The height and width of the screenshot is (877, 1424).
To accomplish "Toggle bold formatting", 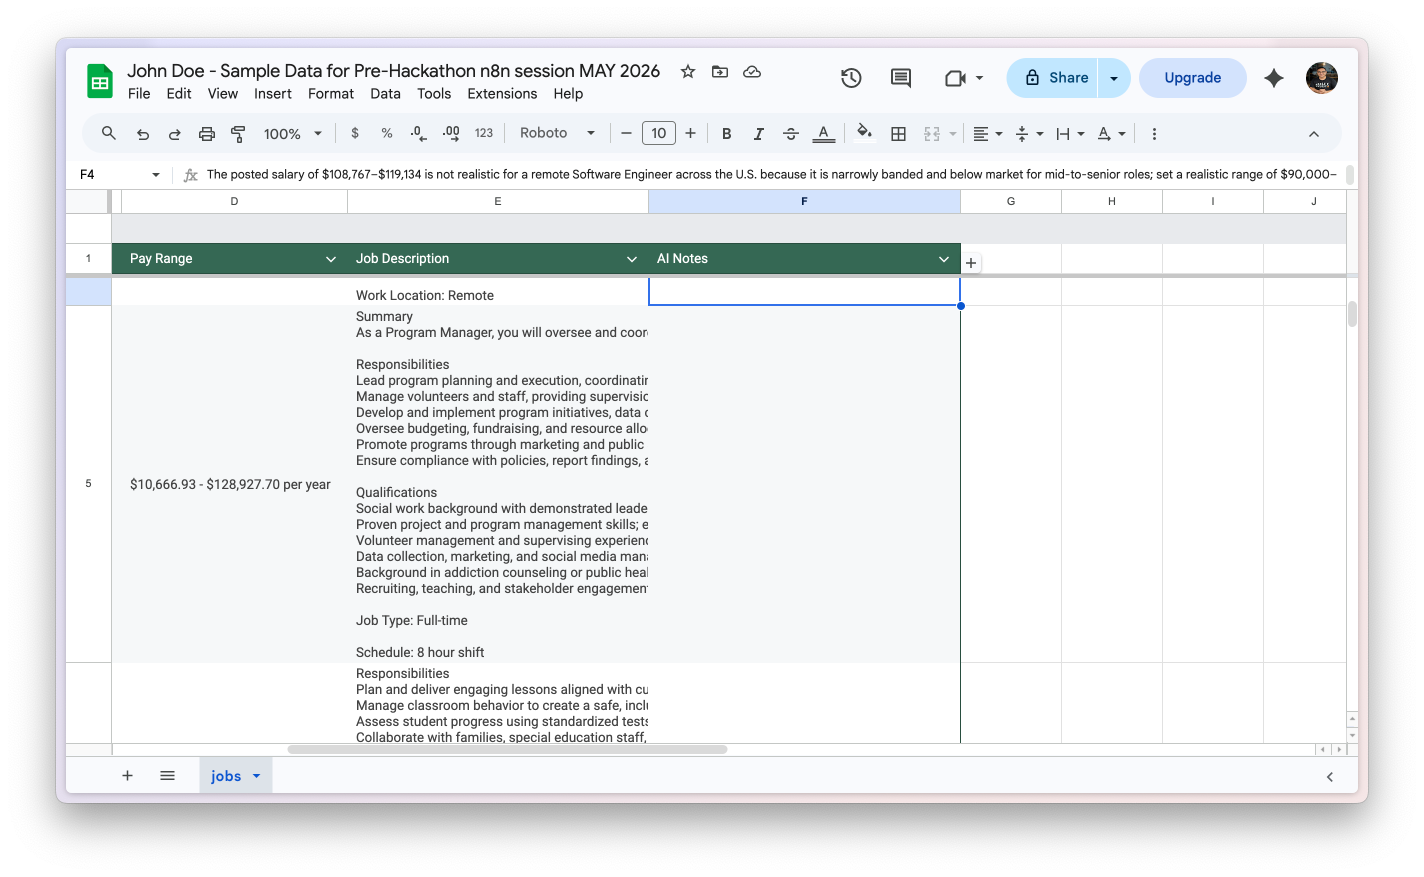I will click(727, 134).
